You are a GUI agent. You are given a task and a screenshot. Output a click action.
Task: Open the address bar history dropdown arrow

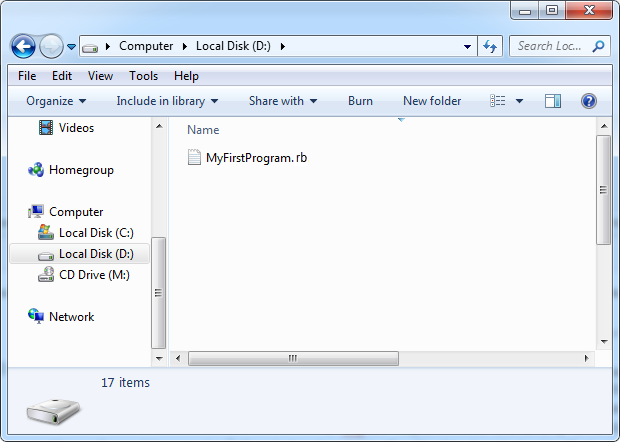(468, 46)
